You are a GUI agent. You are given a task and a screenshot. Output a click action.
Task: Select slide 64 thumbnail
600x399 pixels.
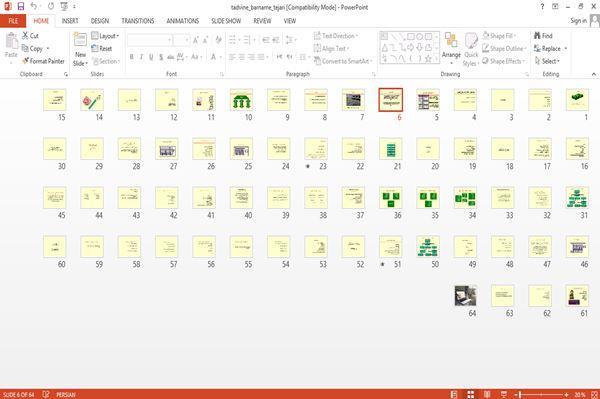coord(465,296)
